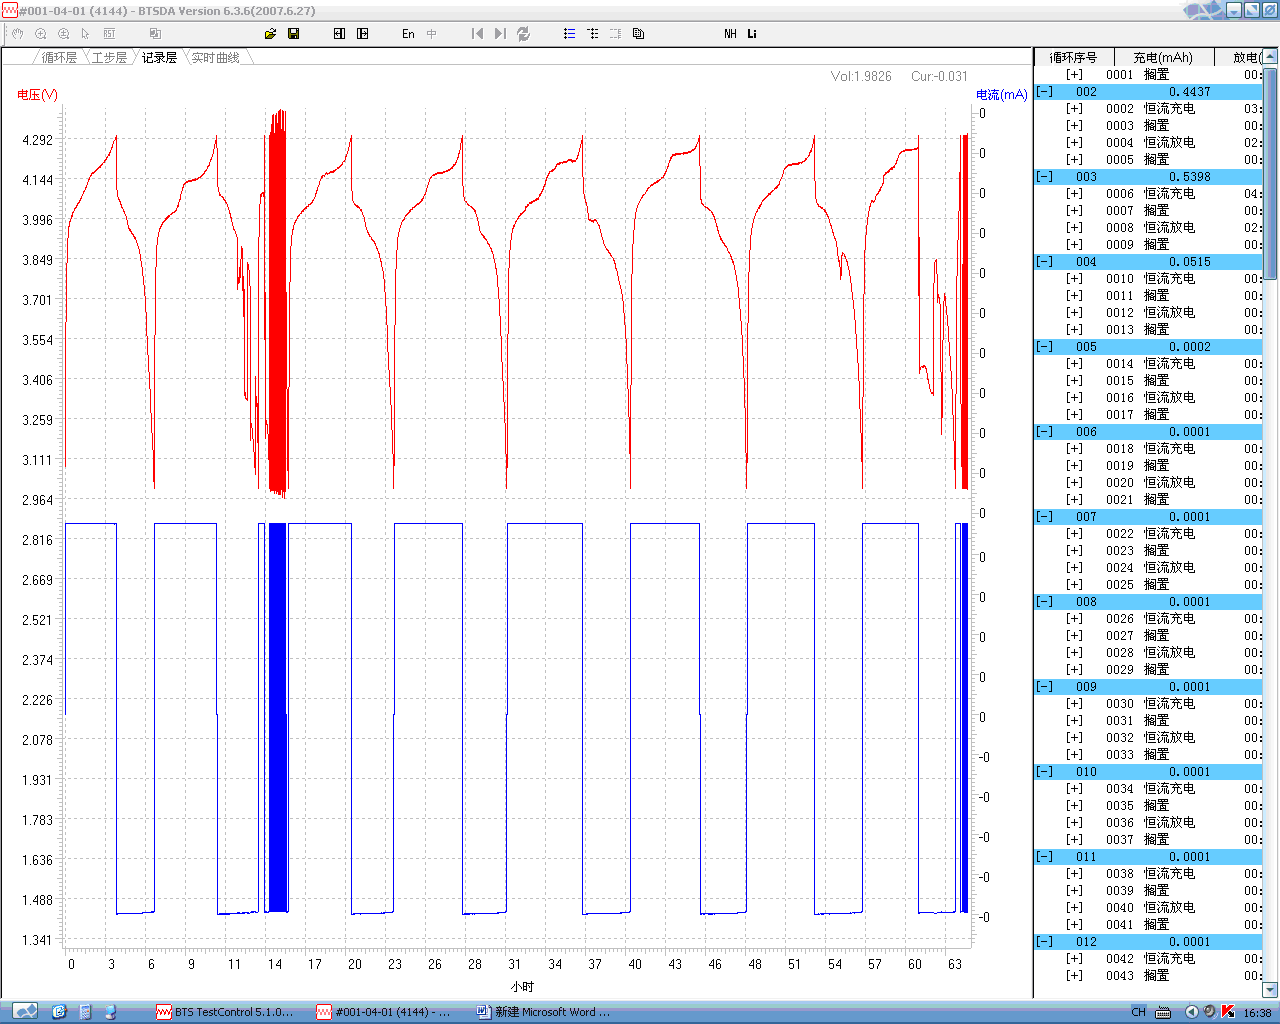Click the vertical scrollbar thumb in cycle list
The width and height of the screenshot is (1280, 1024).
(x=1270, y=175)
